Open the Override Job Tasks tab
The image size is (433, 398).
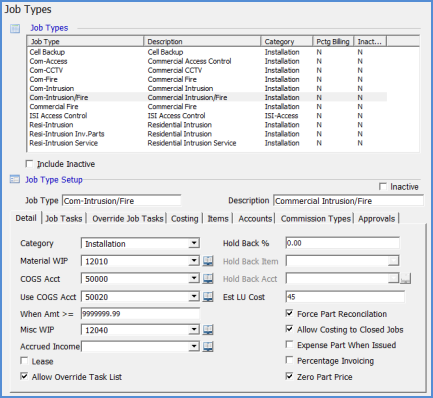(127, 219)
